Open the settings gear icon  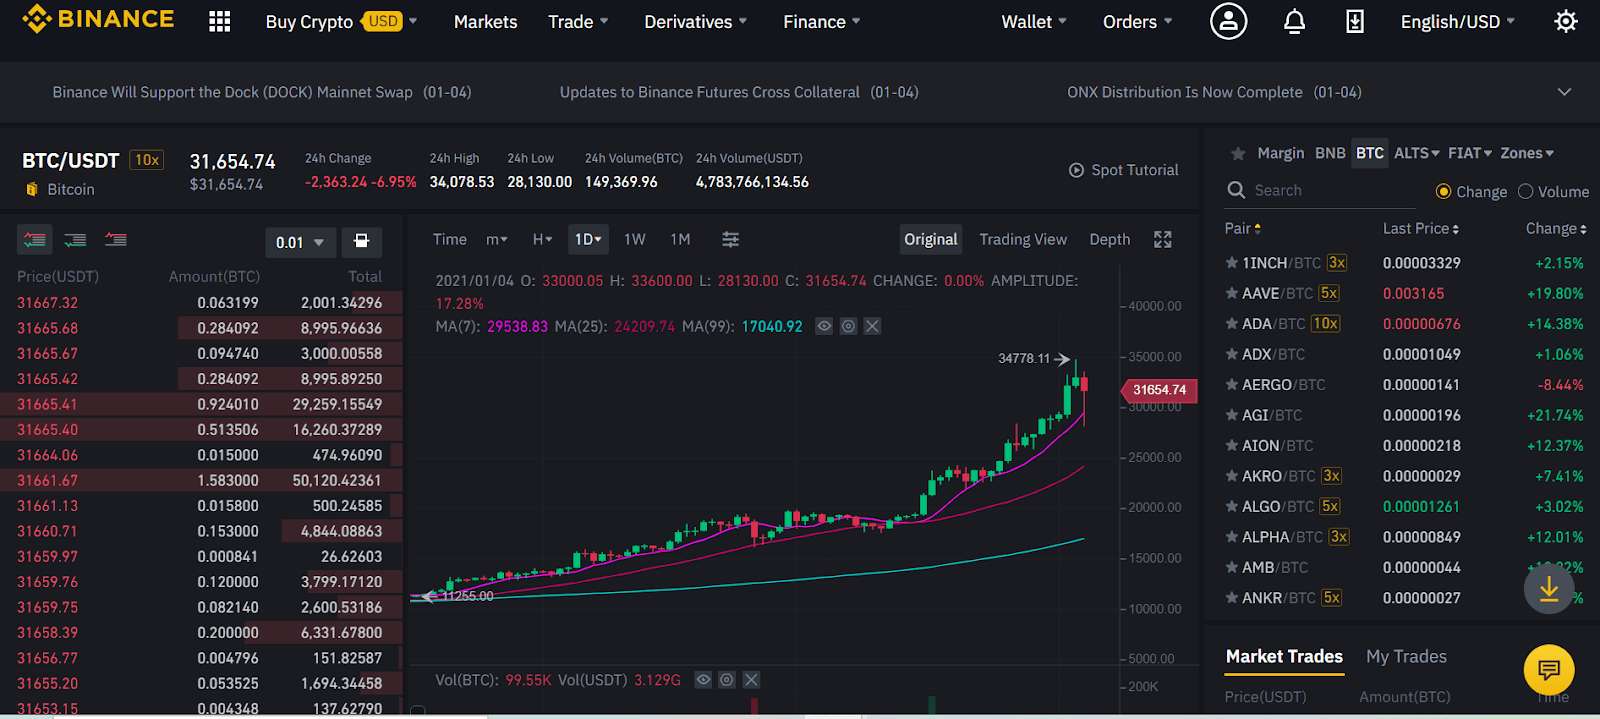coord(1566,21)
